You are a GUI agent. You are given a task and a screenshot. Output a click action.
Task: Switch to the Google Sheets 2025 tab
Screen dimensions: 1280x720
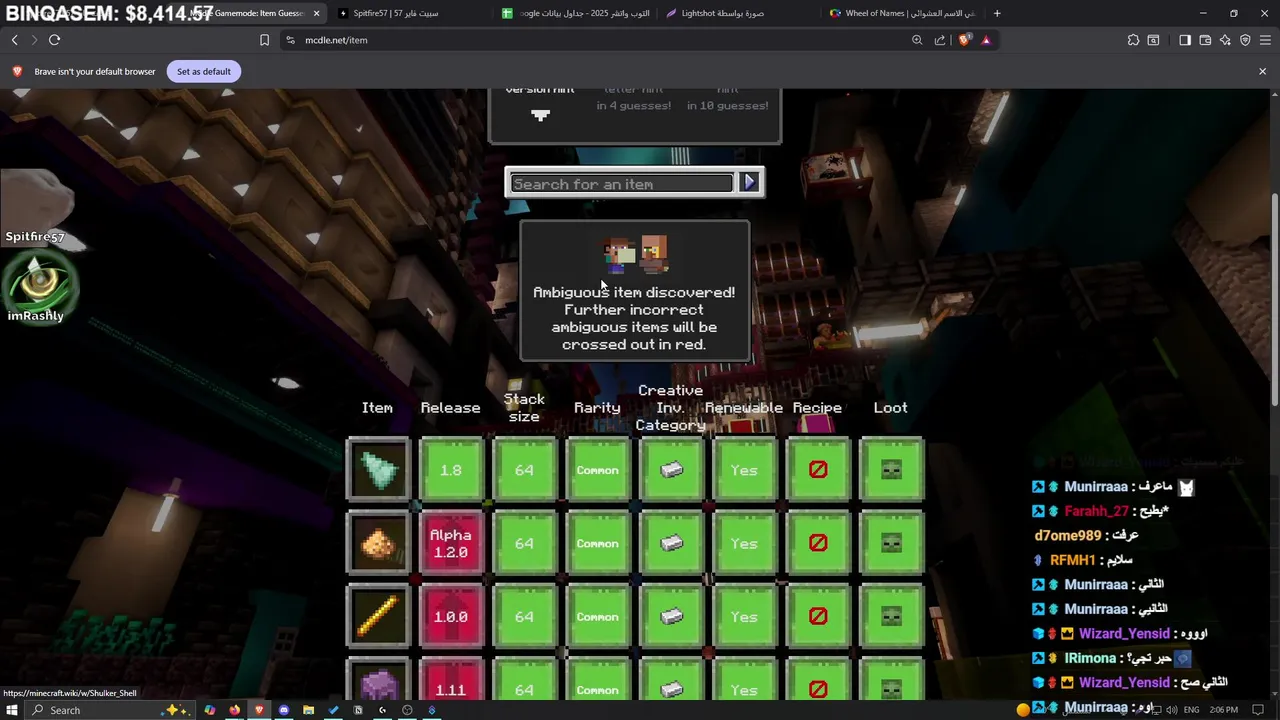pyautogui.click(x=575, y=13)
